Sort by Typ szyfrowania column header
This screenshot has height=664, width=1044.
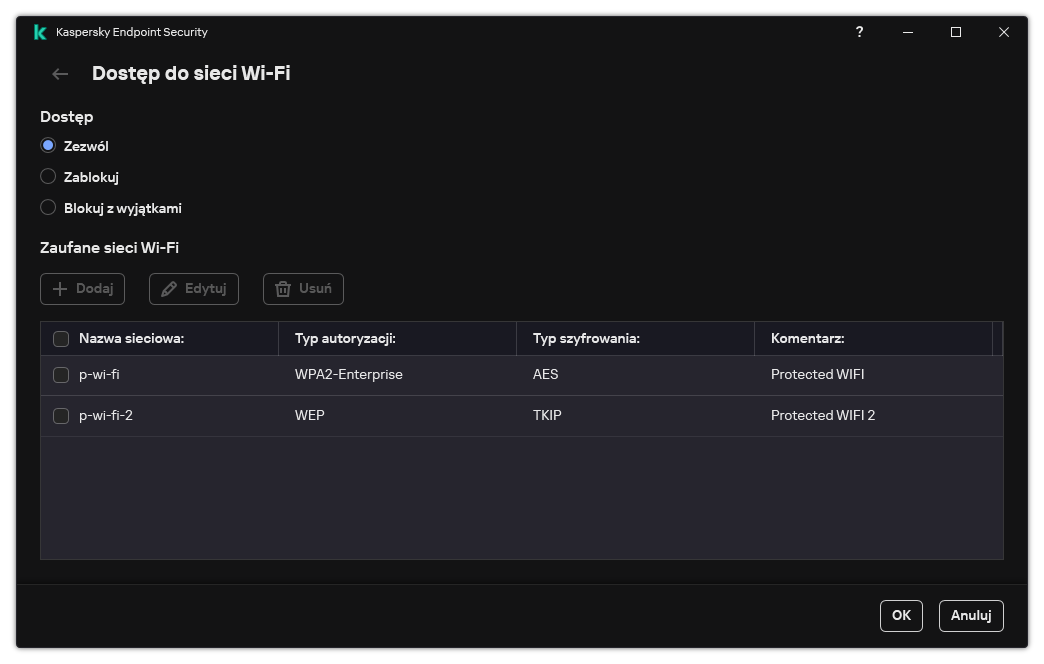[x=586, y=339]
